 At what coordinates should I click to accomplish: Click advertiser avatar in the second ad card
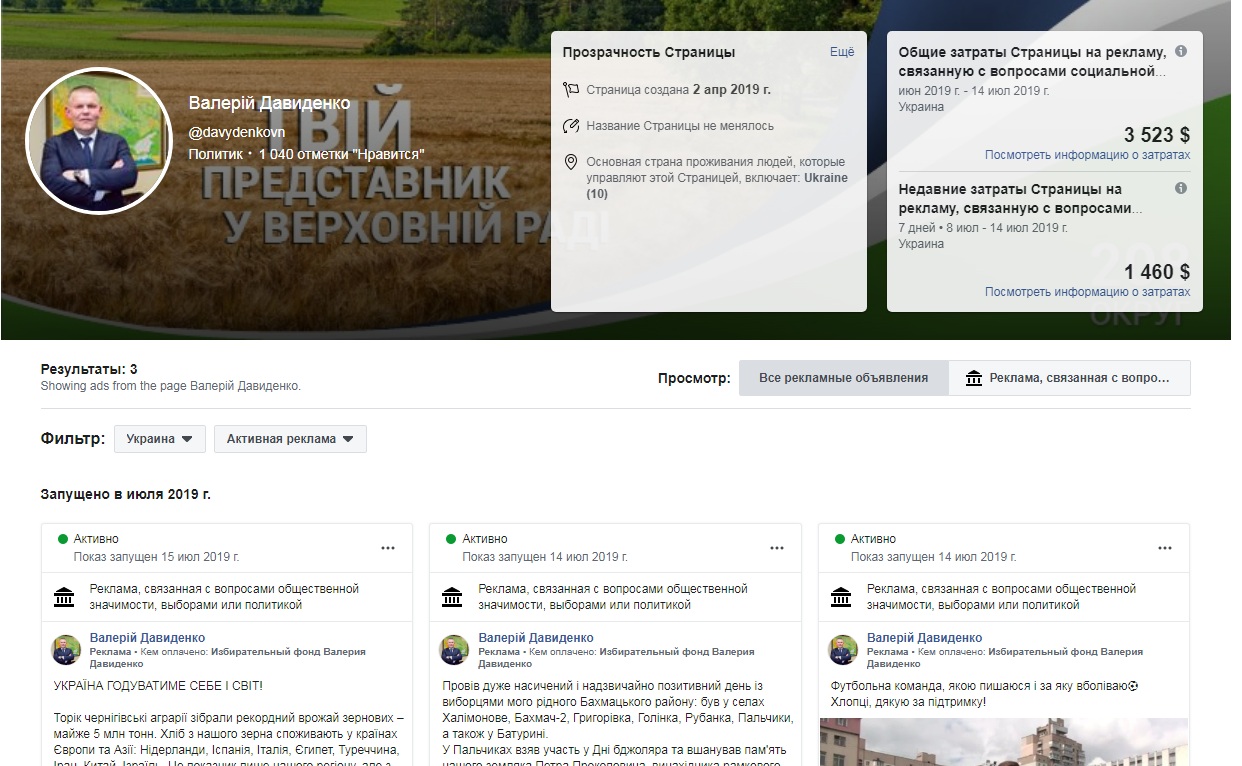tap(454, 650)
